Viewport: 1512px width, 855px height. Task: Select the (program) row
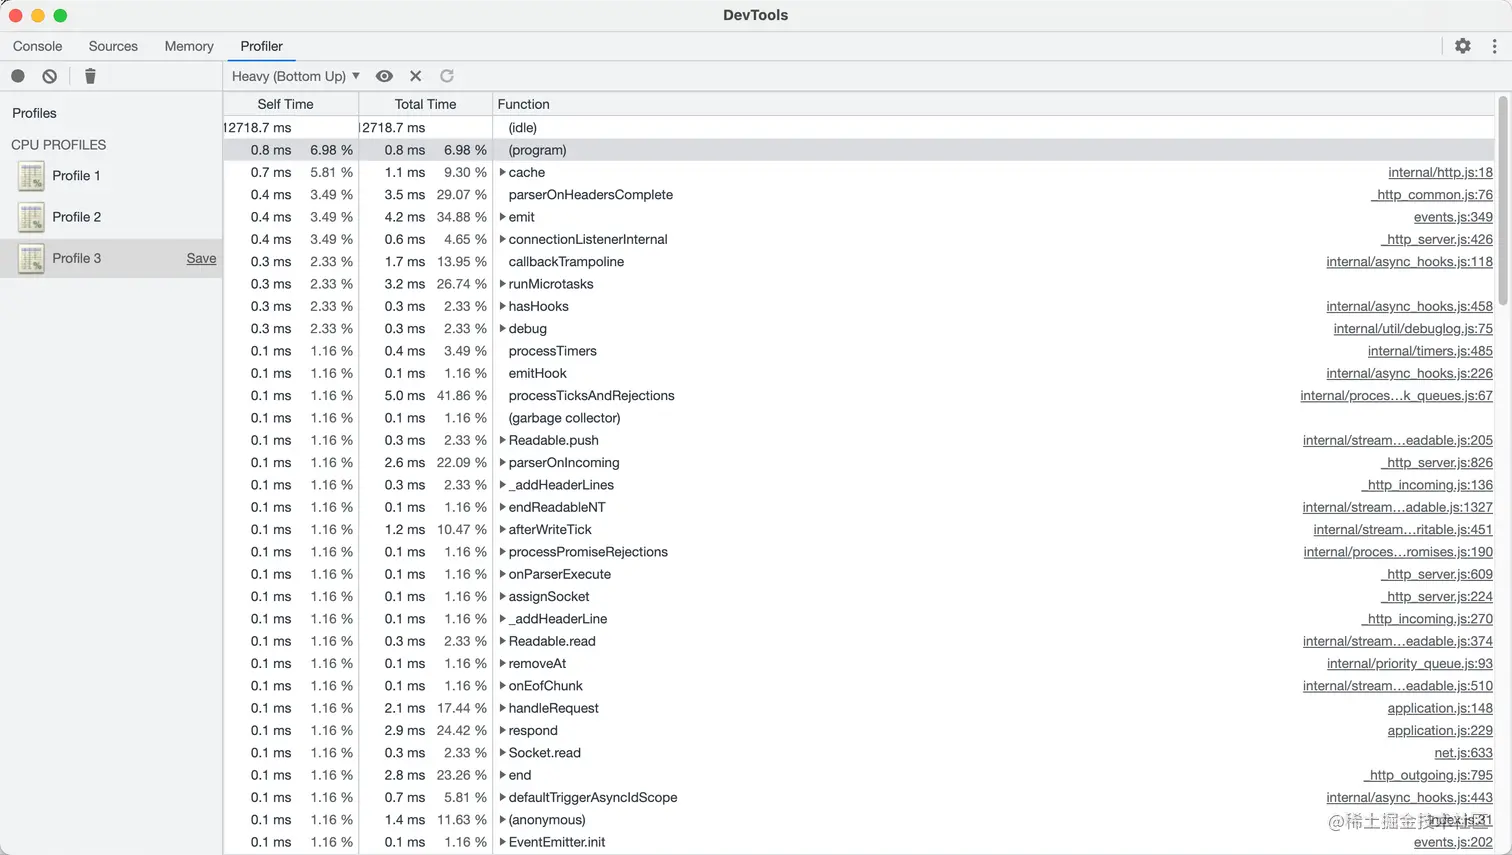click(858, 150)
